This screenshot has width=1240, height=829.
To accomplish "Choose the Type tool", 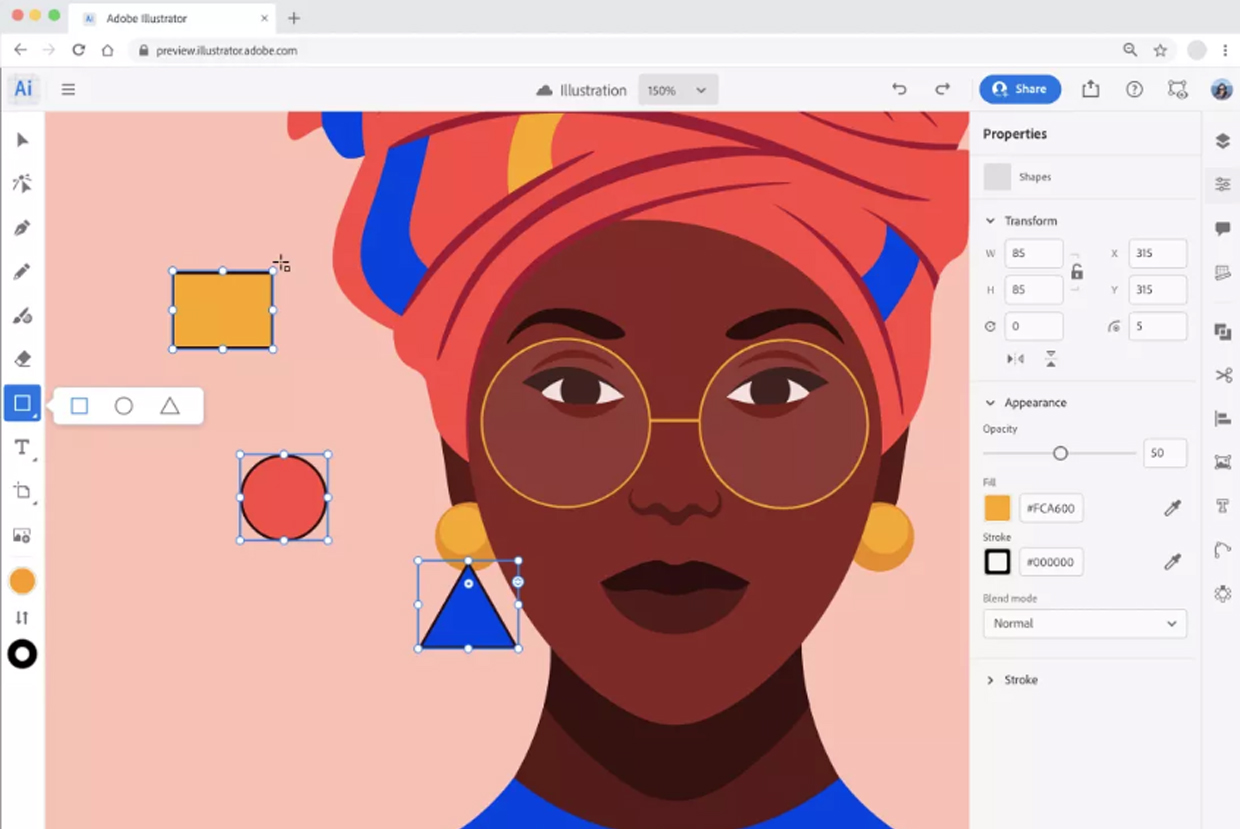I will click(22, 447).
